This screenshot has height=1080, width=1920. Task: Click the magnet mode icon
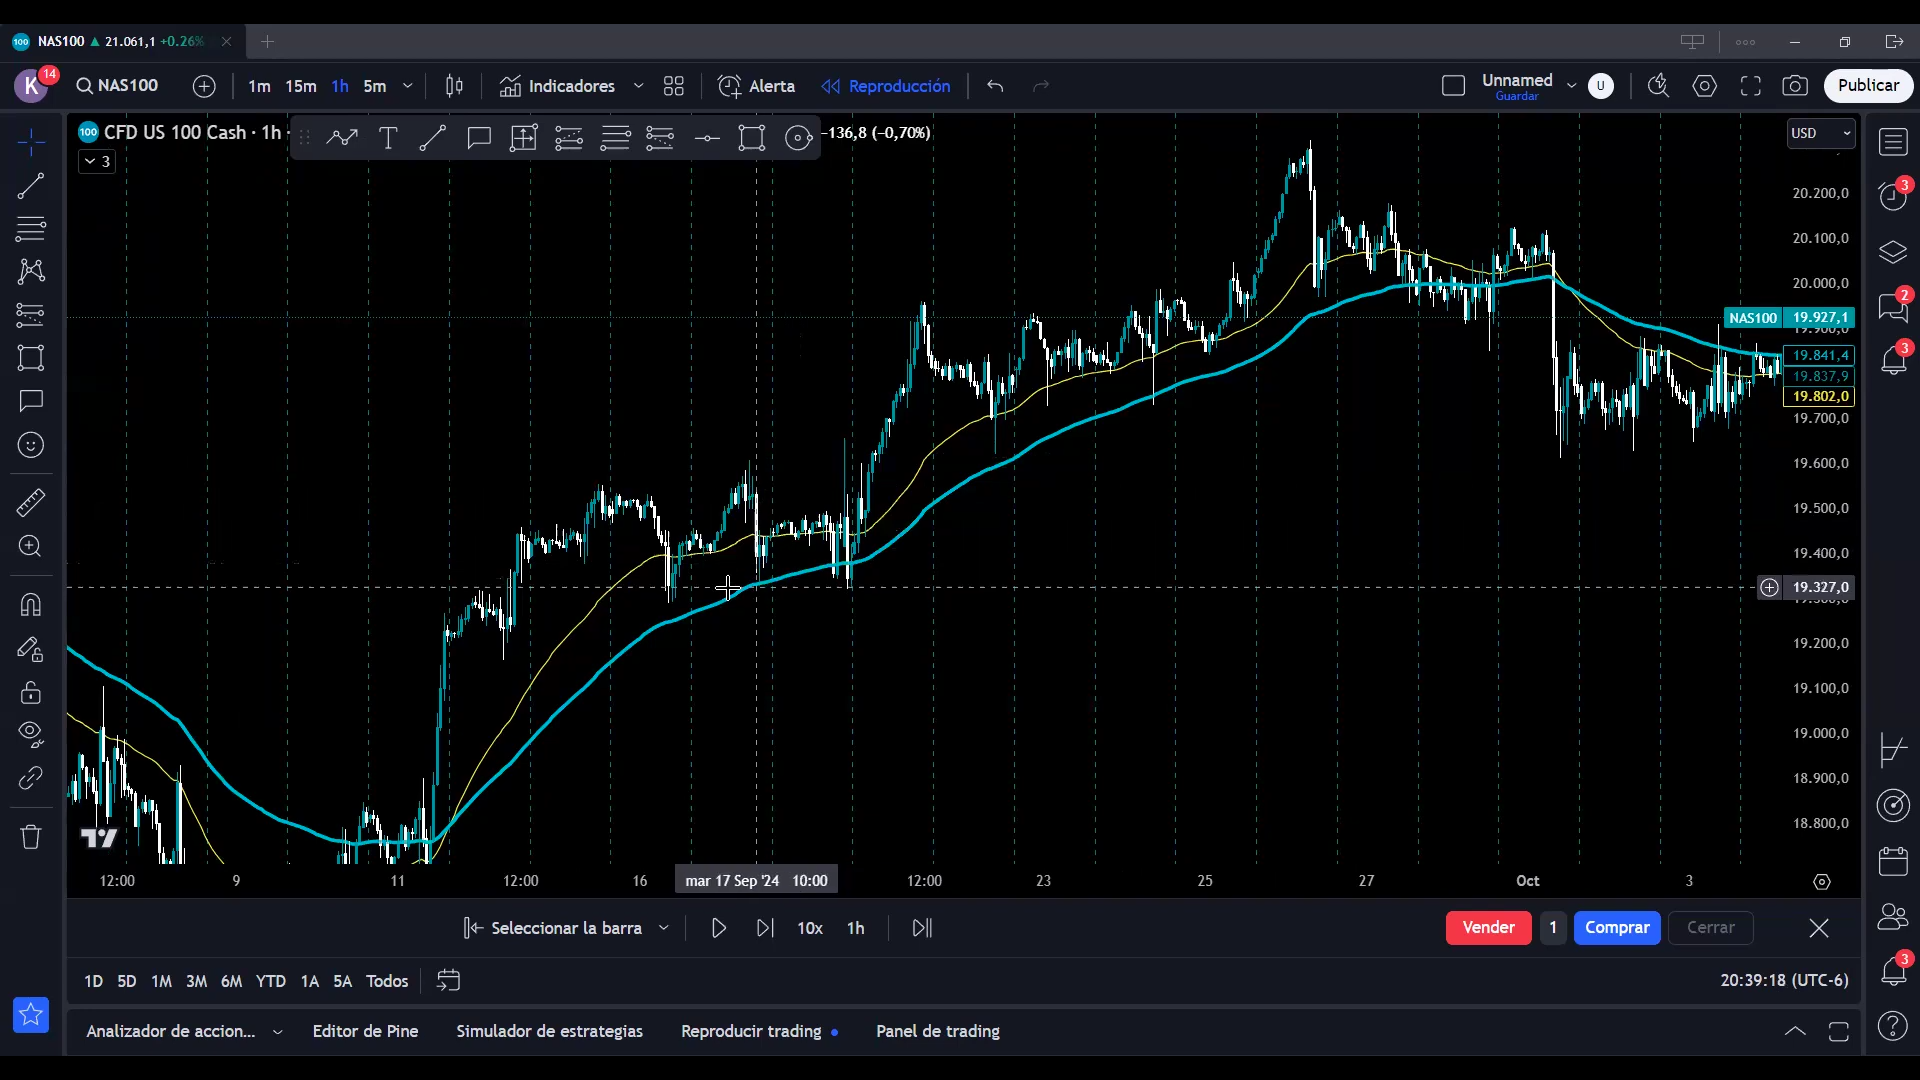pos(31,605)
